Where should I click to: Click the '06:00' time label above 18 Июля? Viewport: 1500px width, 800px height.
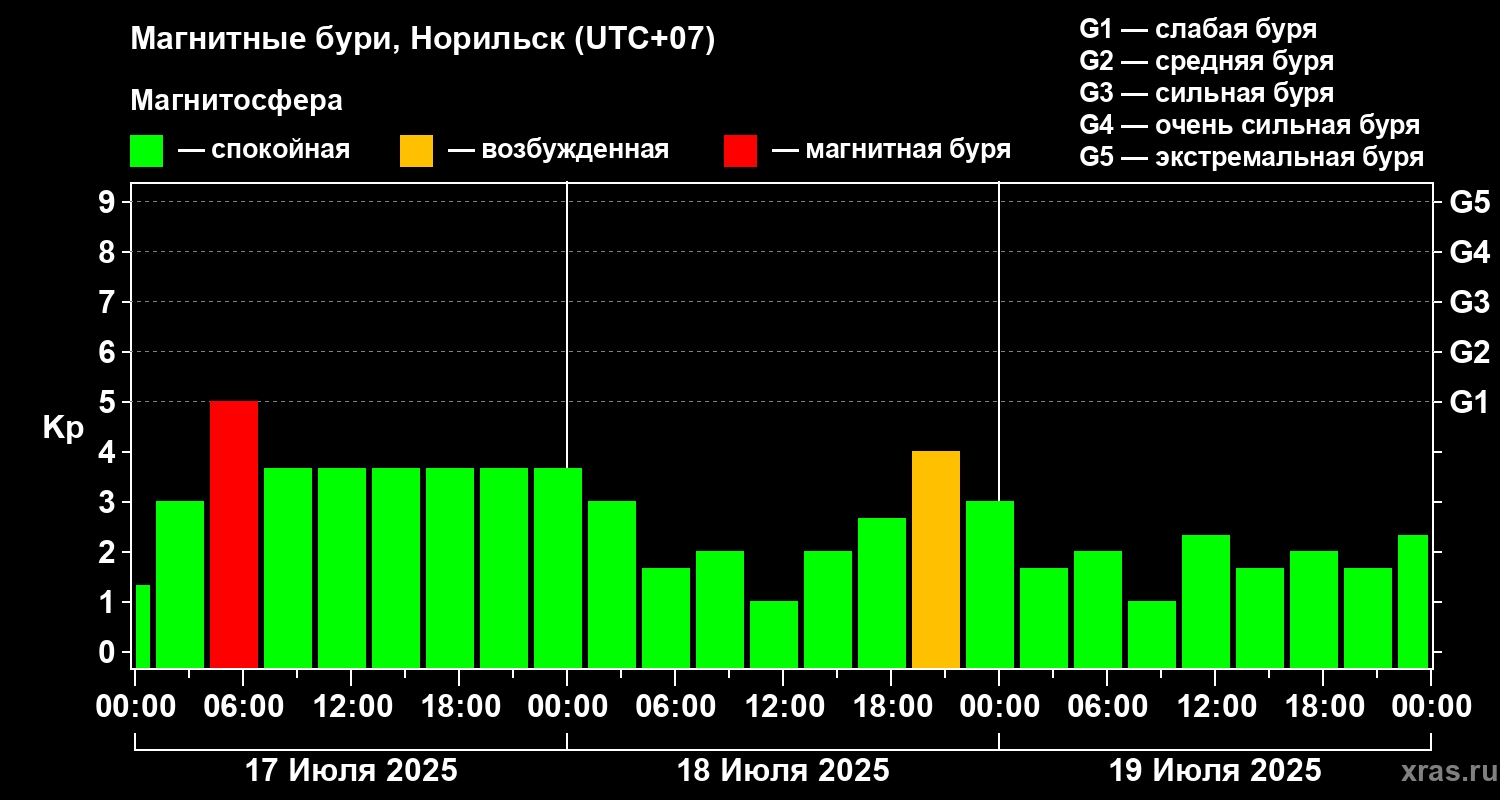point(675,707)
